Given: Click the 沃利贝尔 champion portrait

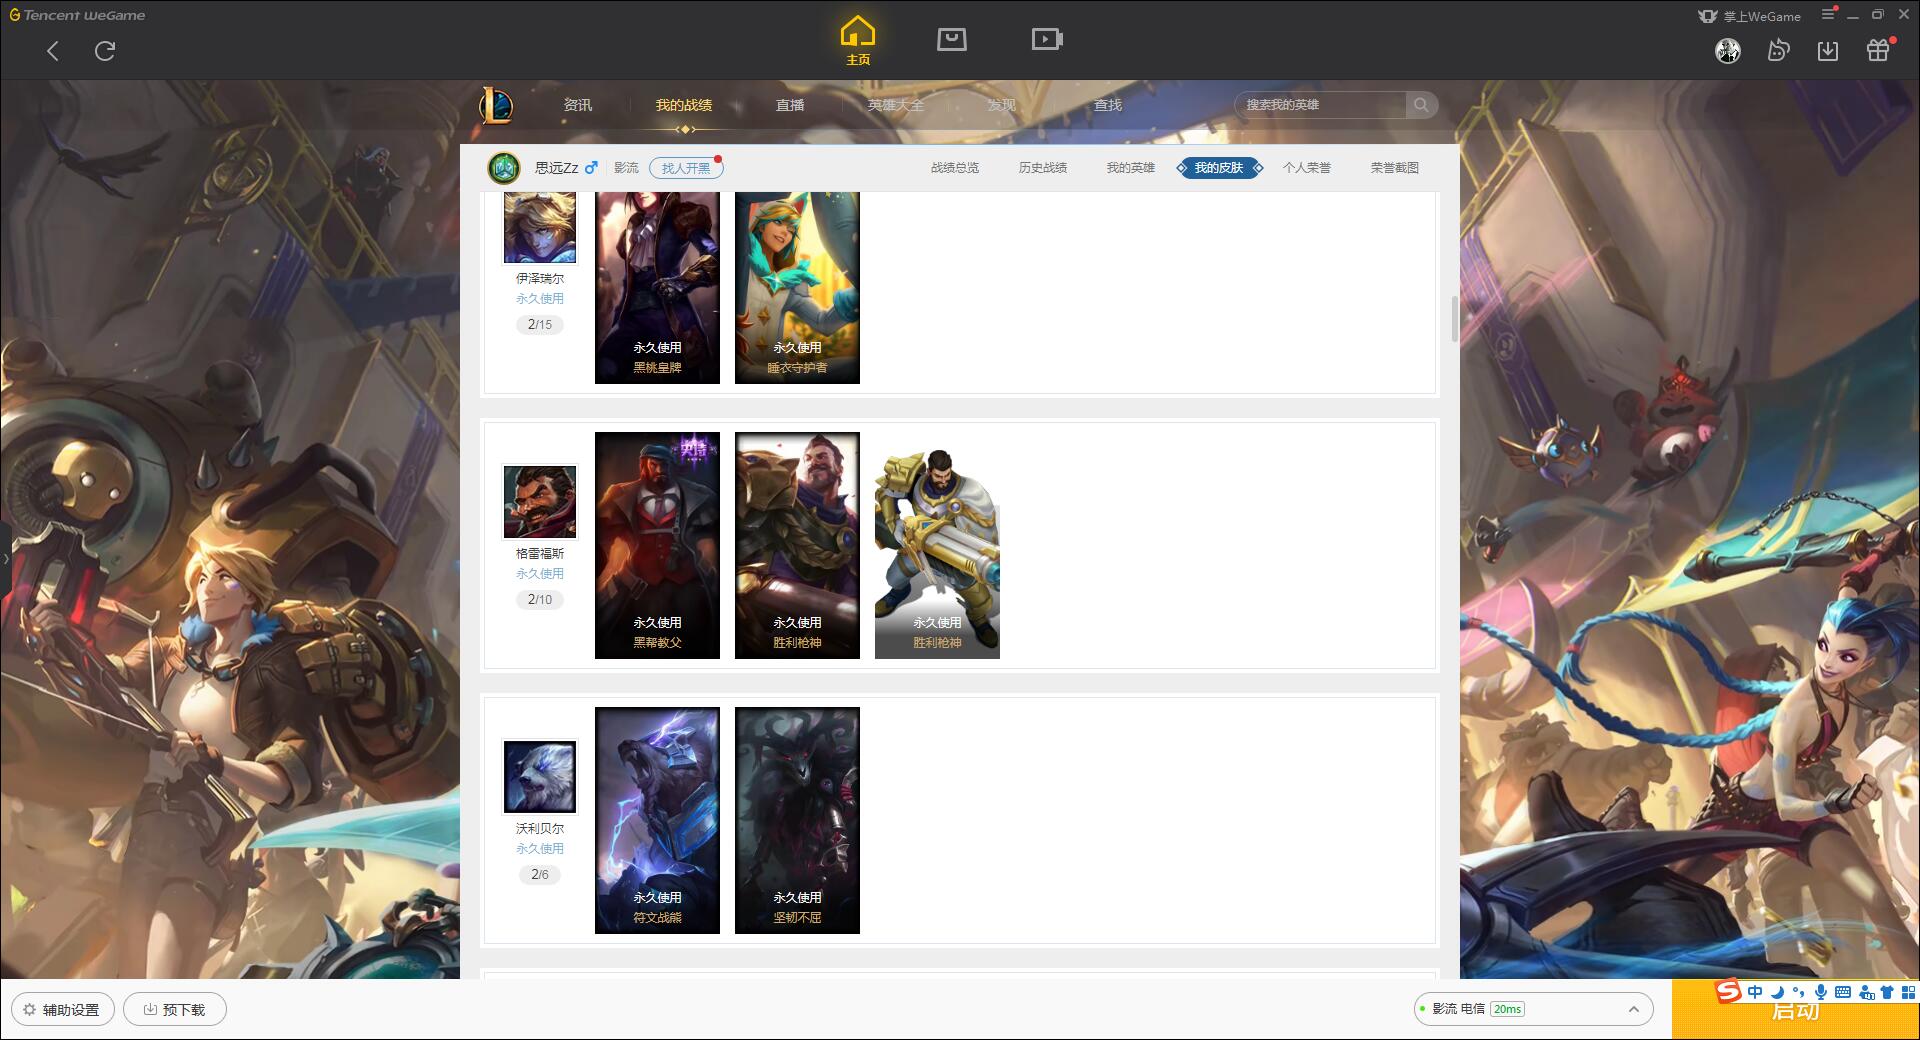Looking at the screenshot, I should tap(540, 777).
